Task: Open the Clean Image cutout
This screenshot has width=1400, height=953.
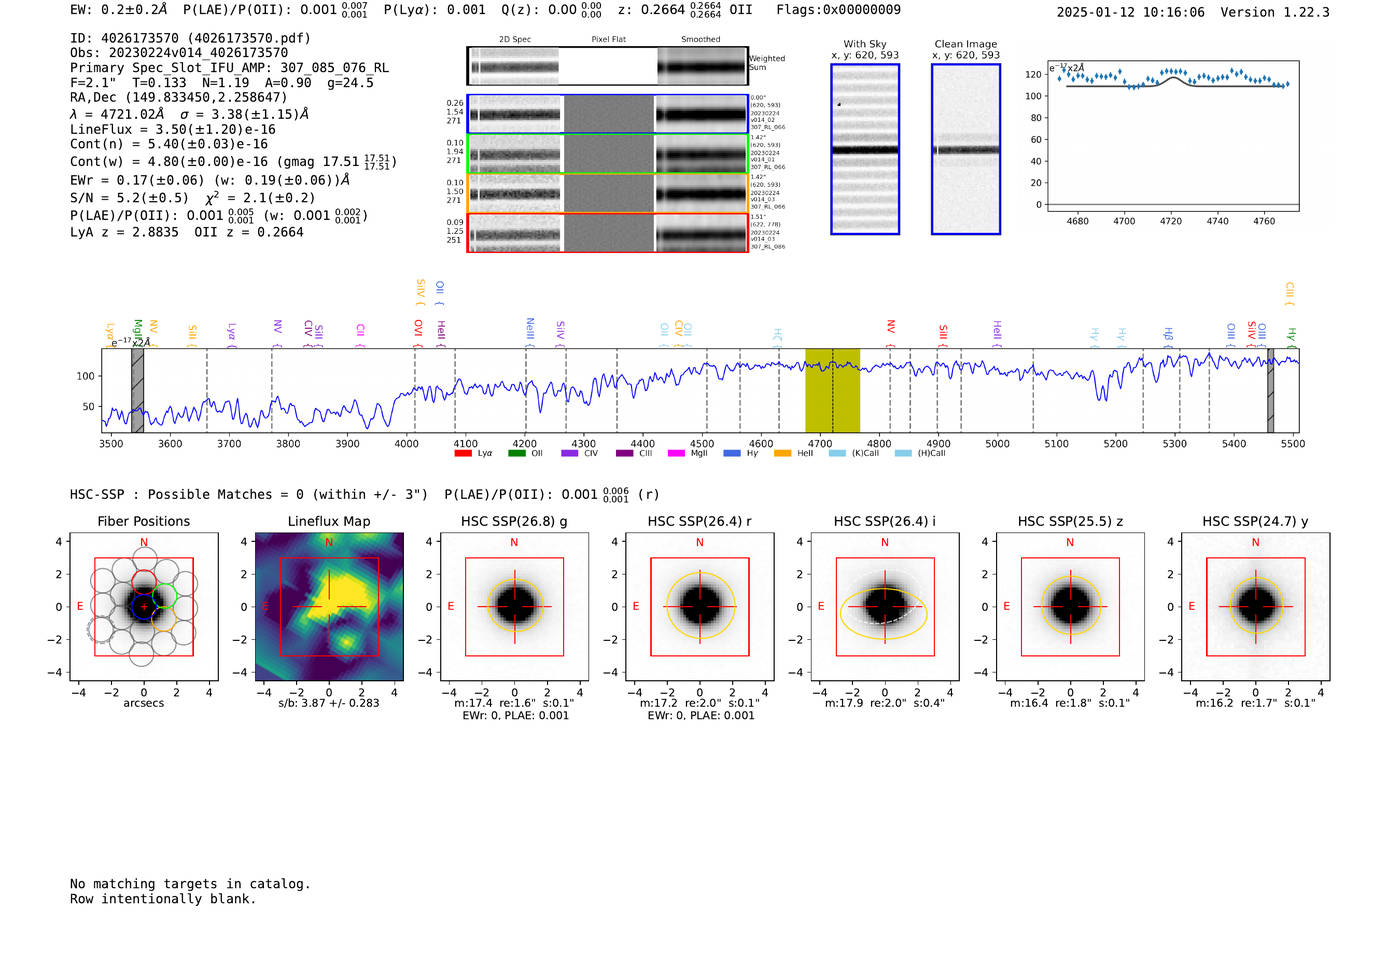Action: point(966,149)
